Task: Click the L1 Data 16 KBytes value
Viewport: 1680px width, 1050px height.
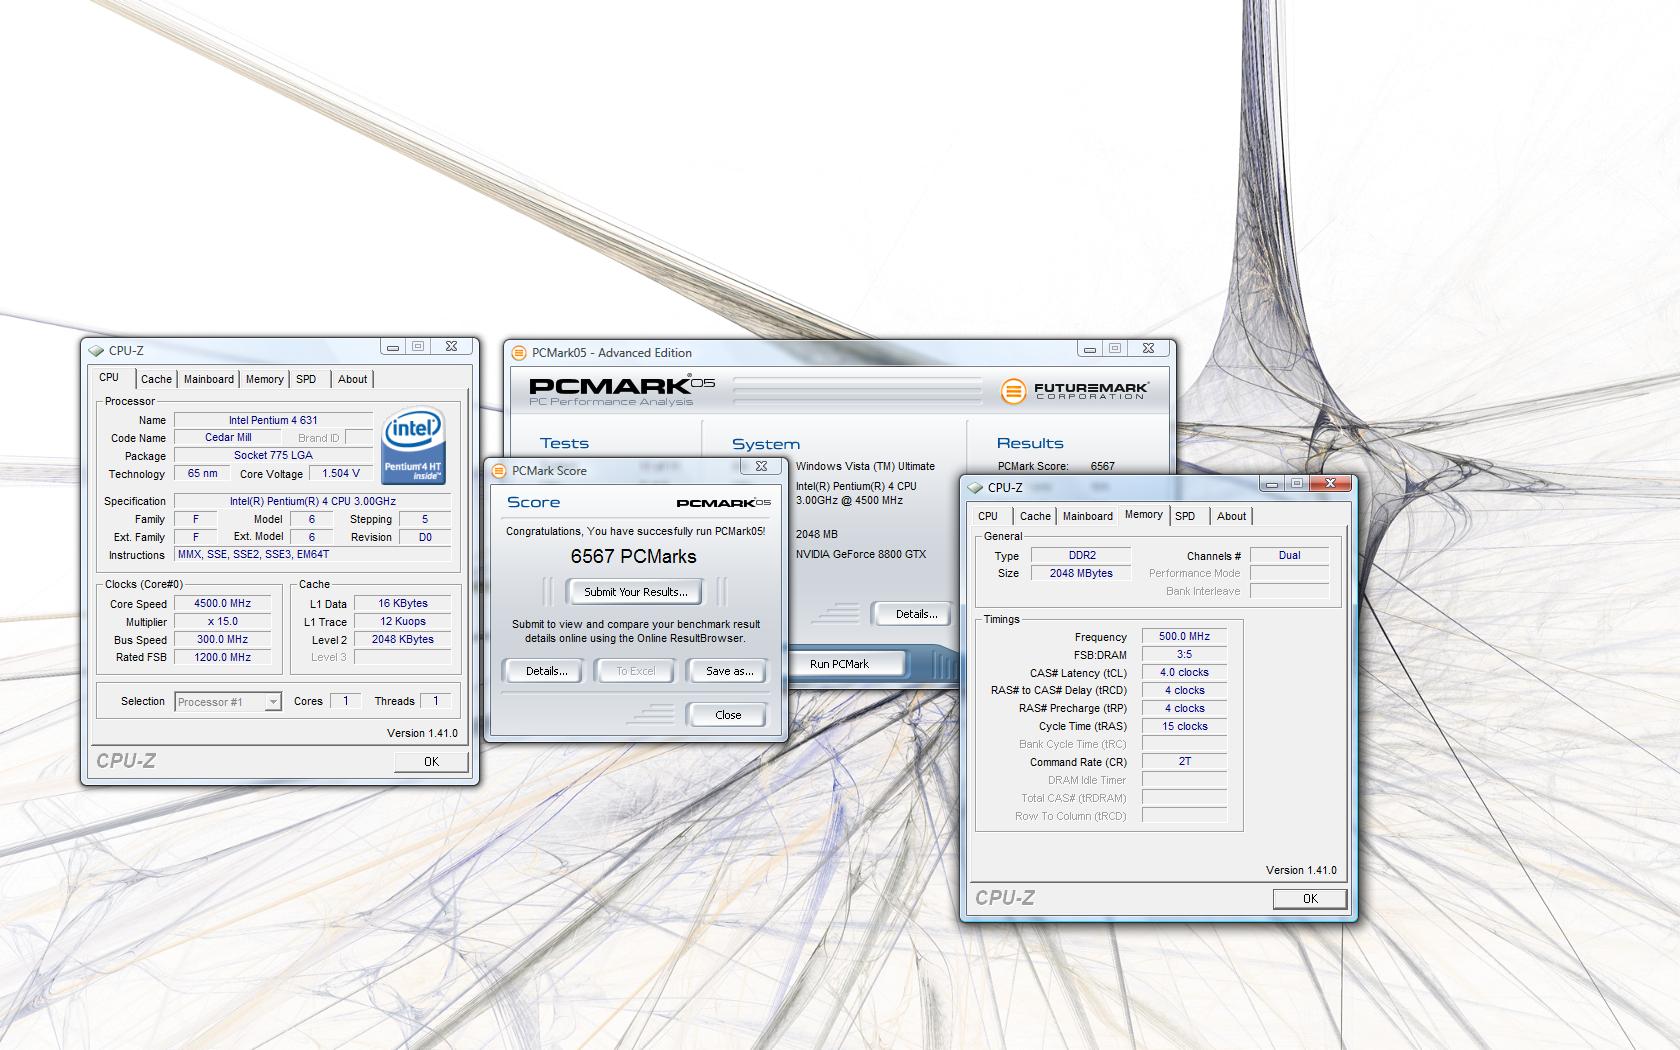Action: [403, 604]
